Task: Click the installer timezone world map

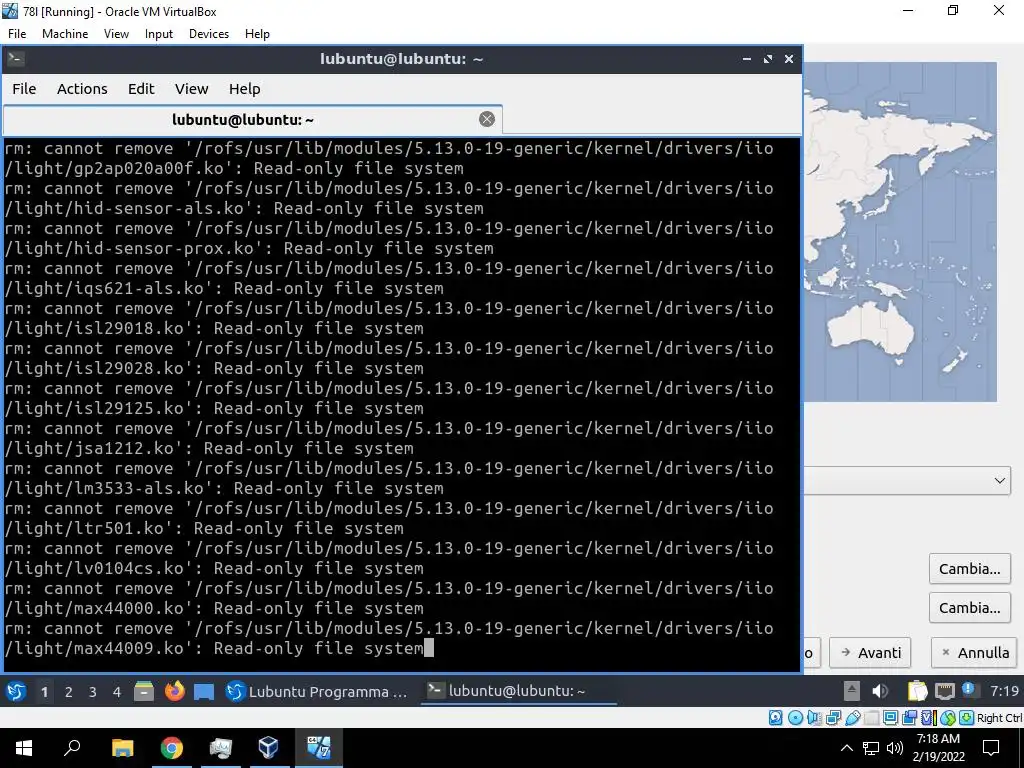Action: (x=900, y=232)
